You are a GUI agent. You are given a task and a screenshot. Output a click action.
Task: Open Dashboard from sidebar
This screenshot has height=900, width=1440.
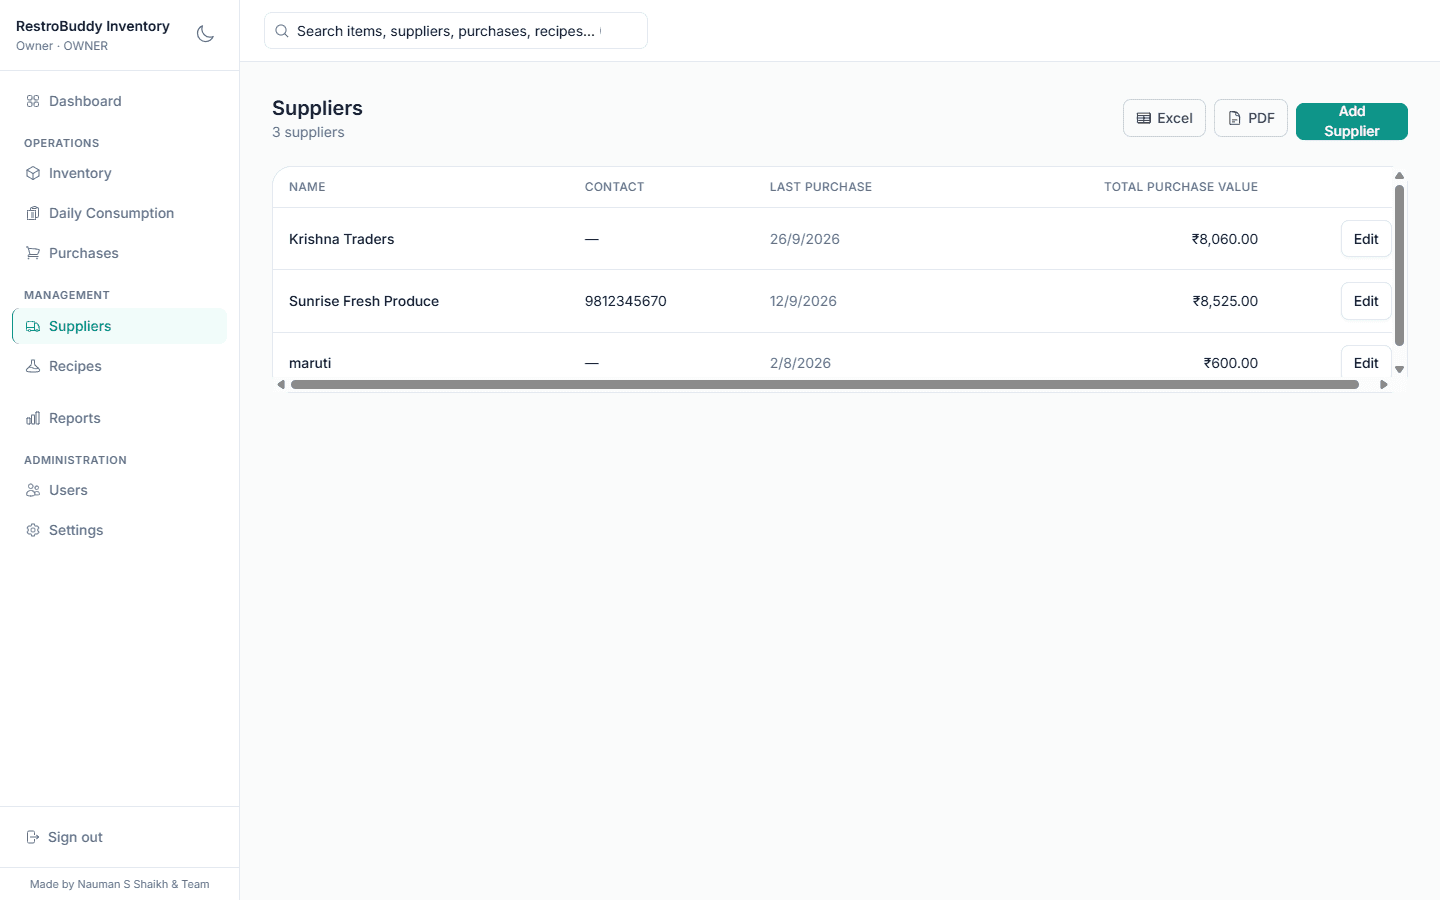coord(120,101)
